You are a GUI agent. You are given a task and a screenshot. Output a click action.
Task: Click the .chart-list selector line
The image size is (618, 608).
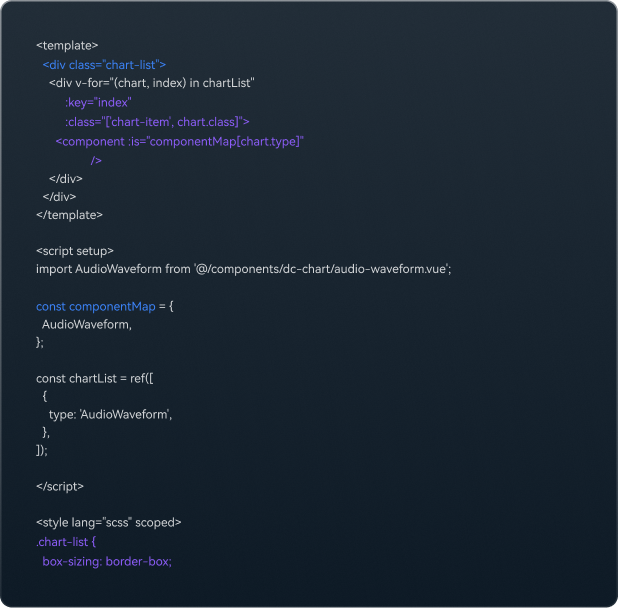tap(66, 542)
